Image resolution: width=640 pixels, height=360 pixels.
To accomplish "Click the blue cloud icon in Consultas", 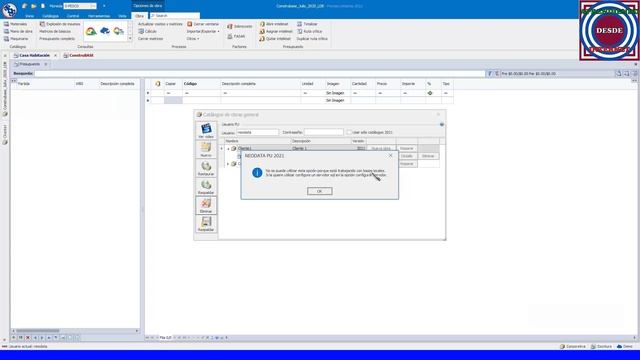I will click(x=105, y=31).
